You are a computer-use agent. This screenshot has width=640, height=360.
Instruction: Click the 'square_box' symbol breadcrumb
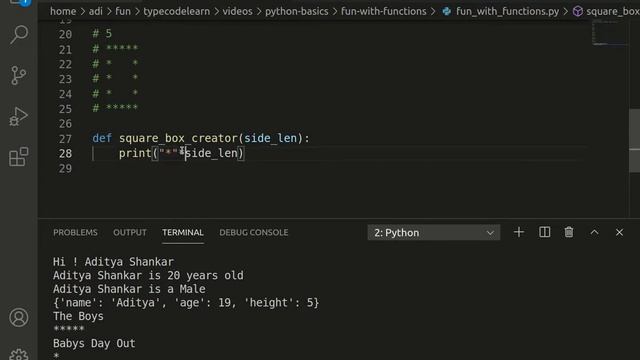click(x=613, y=11)
